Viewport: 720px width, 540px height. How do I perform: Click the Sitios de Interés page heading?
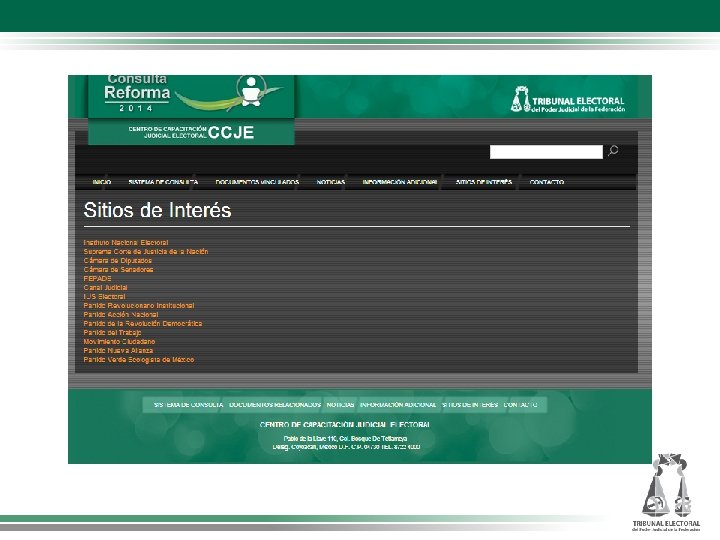158,210
